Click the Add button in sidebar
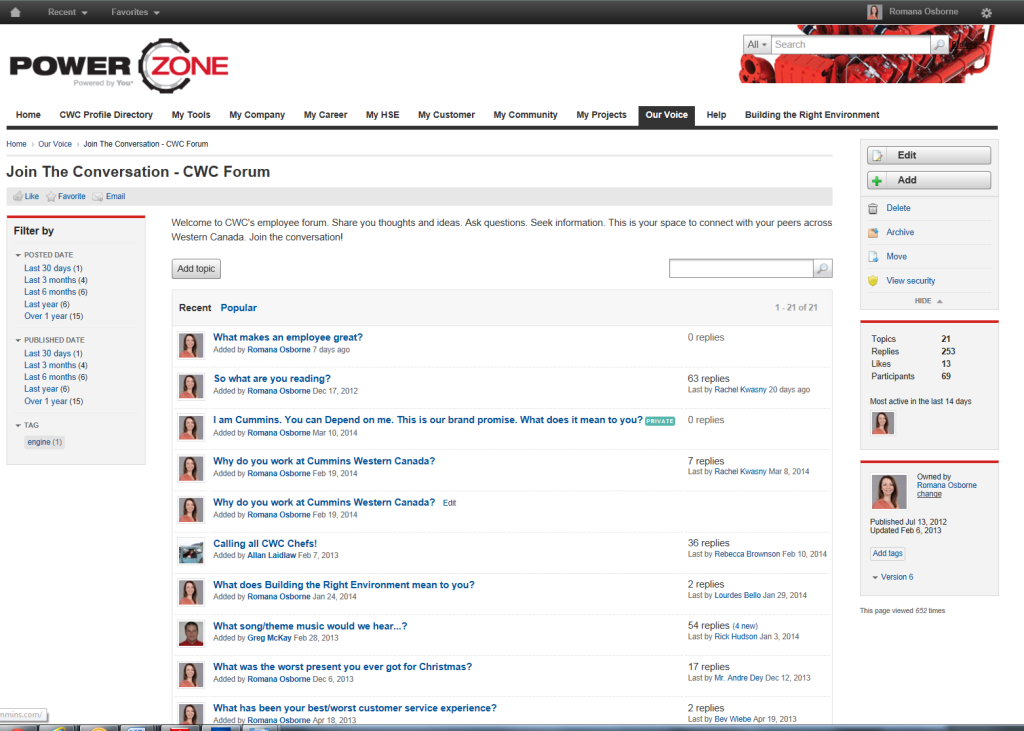Screen dimensions: 1024x731 click(929, 180)
